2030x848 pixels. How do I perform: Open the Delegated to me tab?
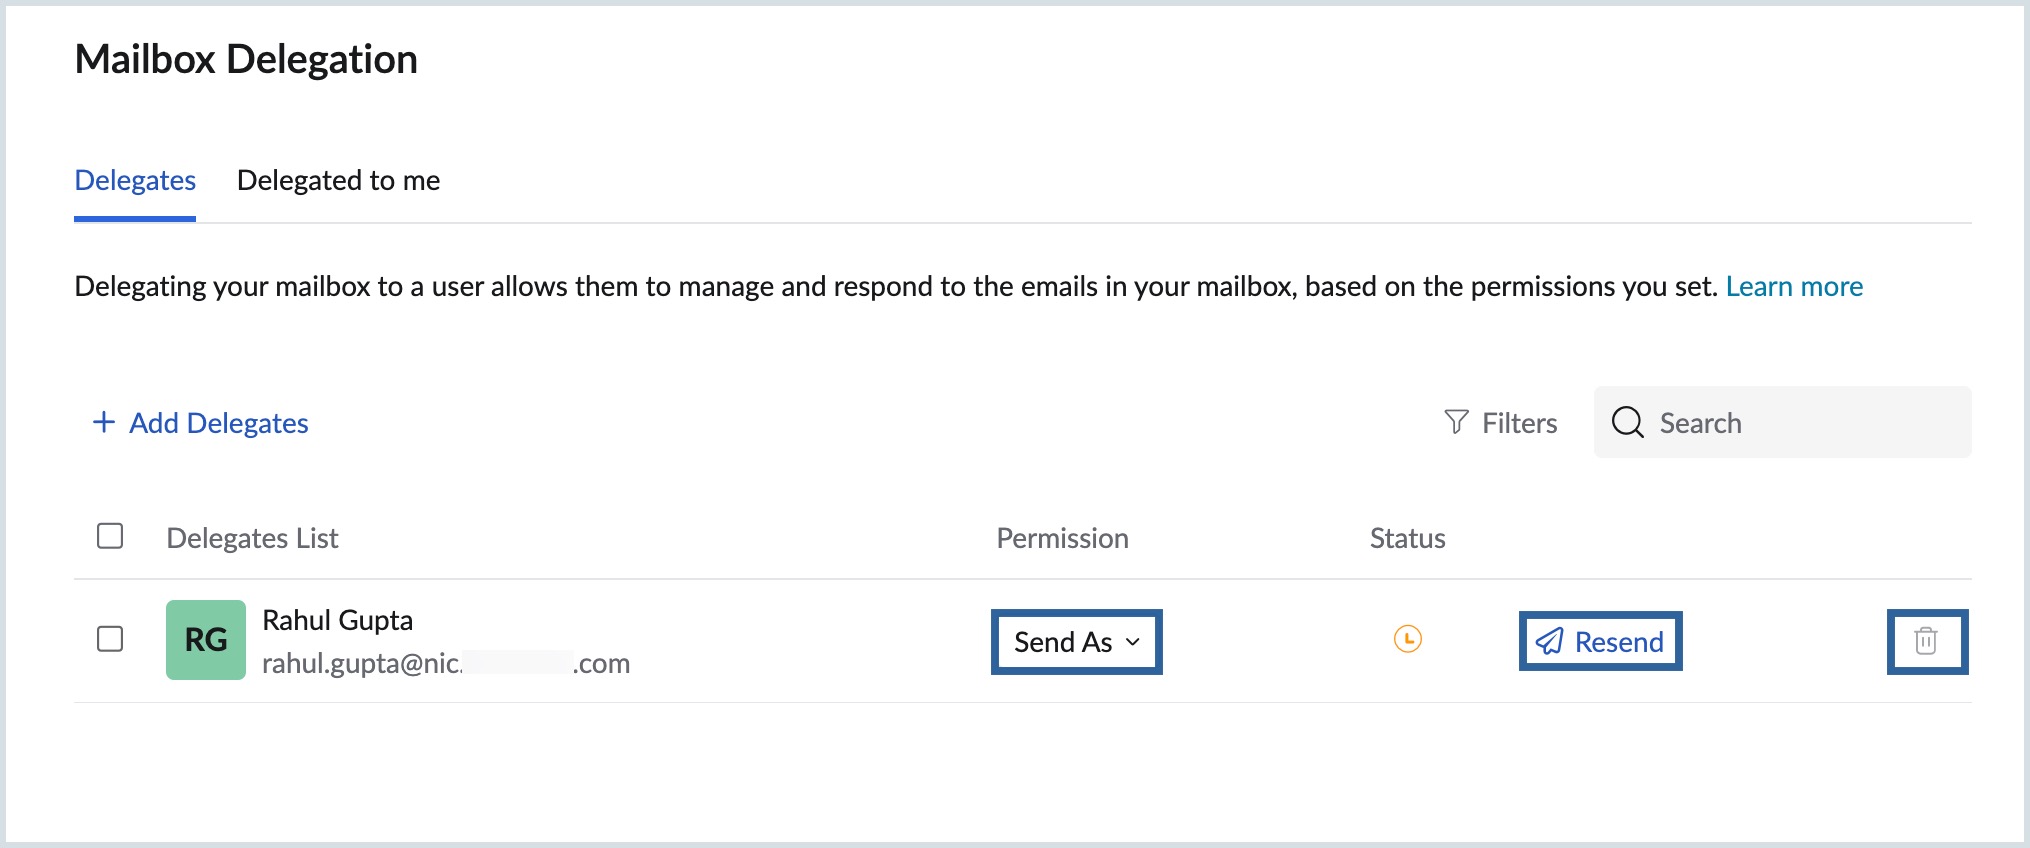pos(338,180)
